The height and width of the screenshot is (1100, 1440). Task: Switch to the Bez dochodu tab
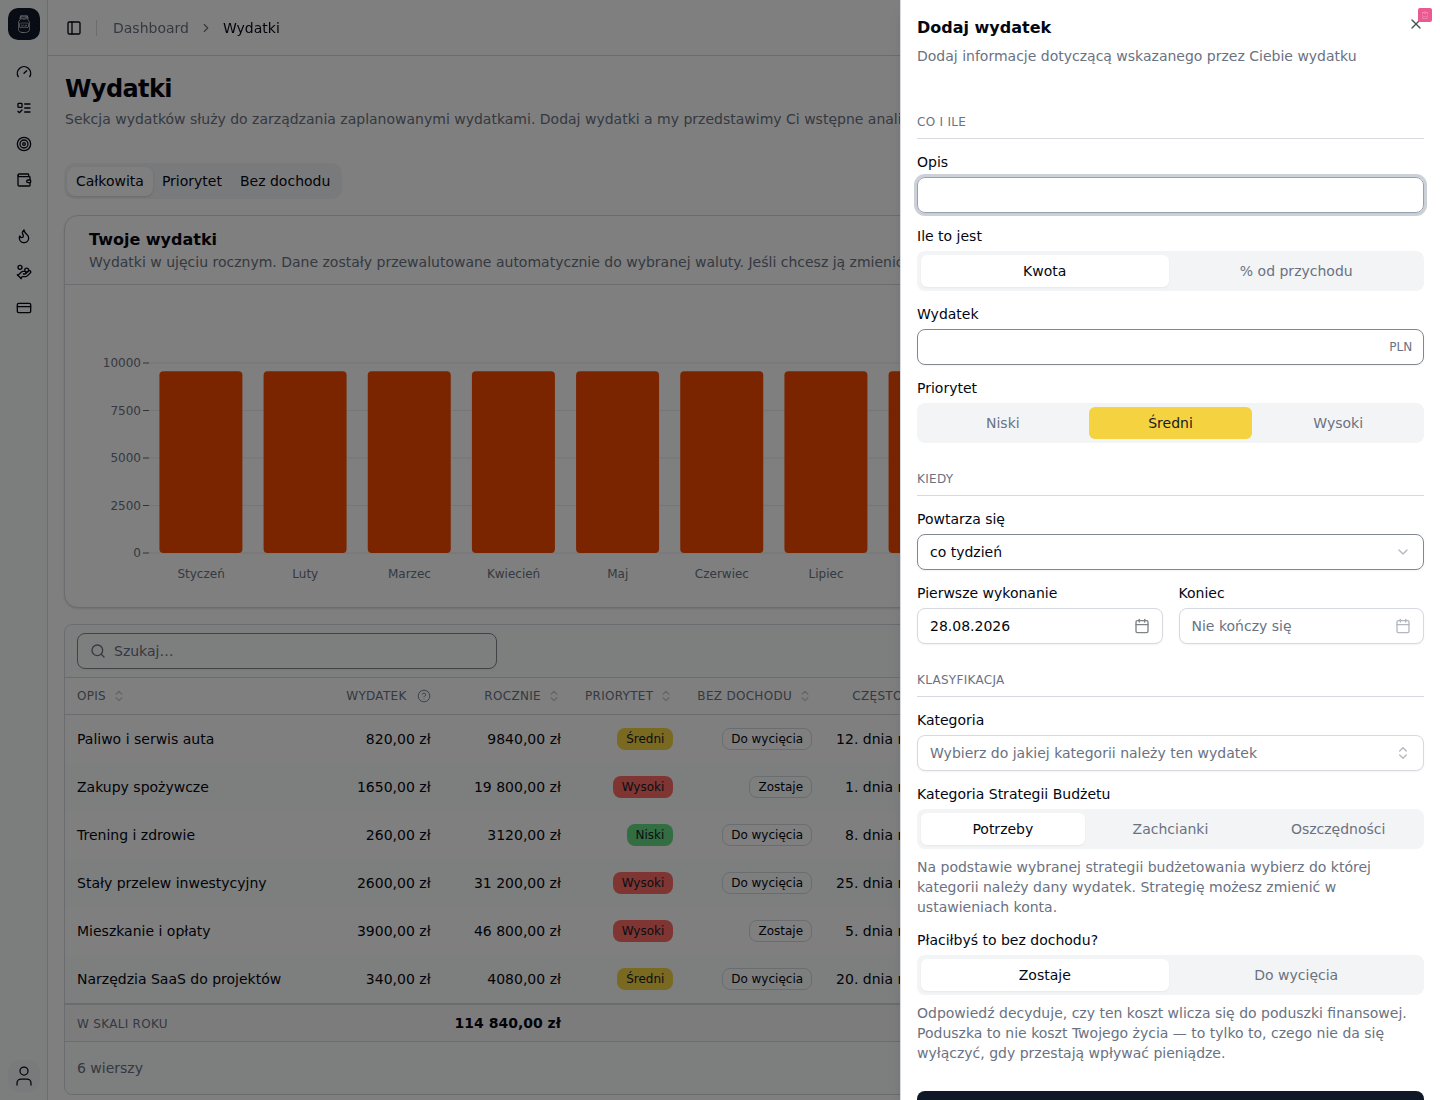(285, 181)
